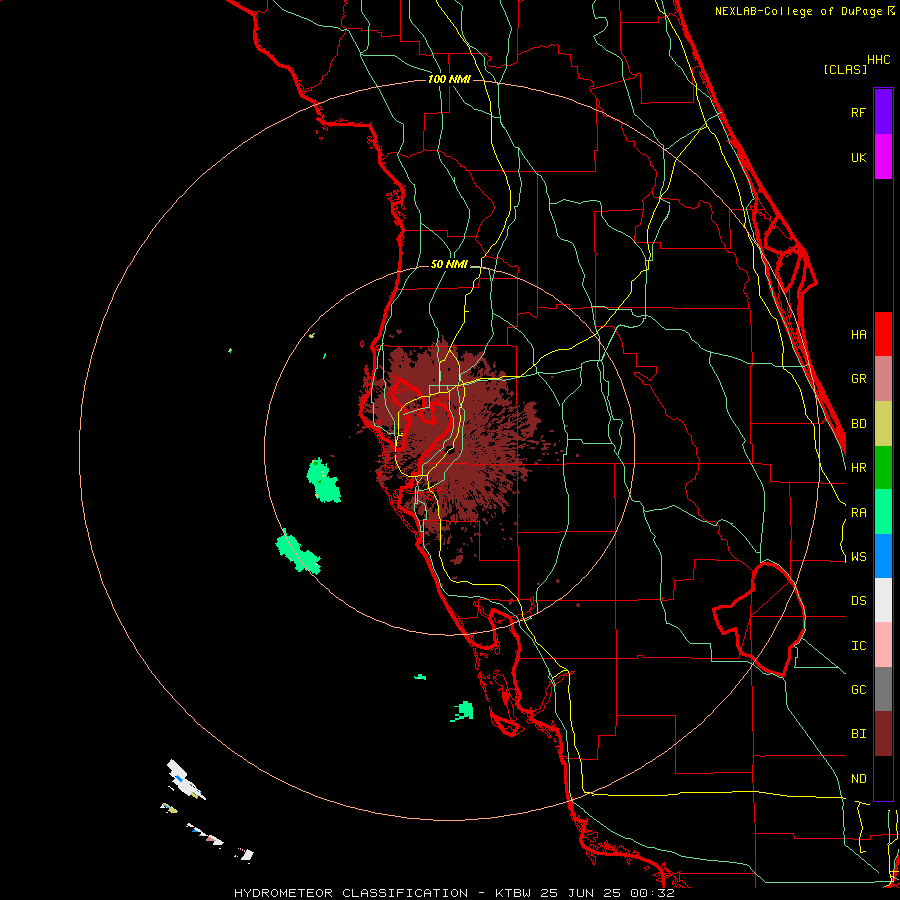Click the "100 NMI" range ring label
The width and height of the screenshot is (900, 900).
coord(449,79)
